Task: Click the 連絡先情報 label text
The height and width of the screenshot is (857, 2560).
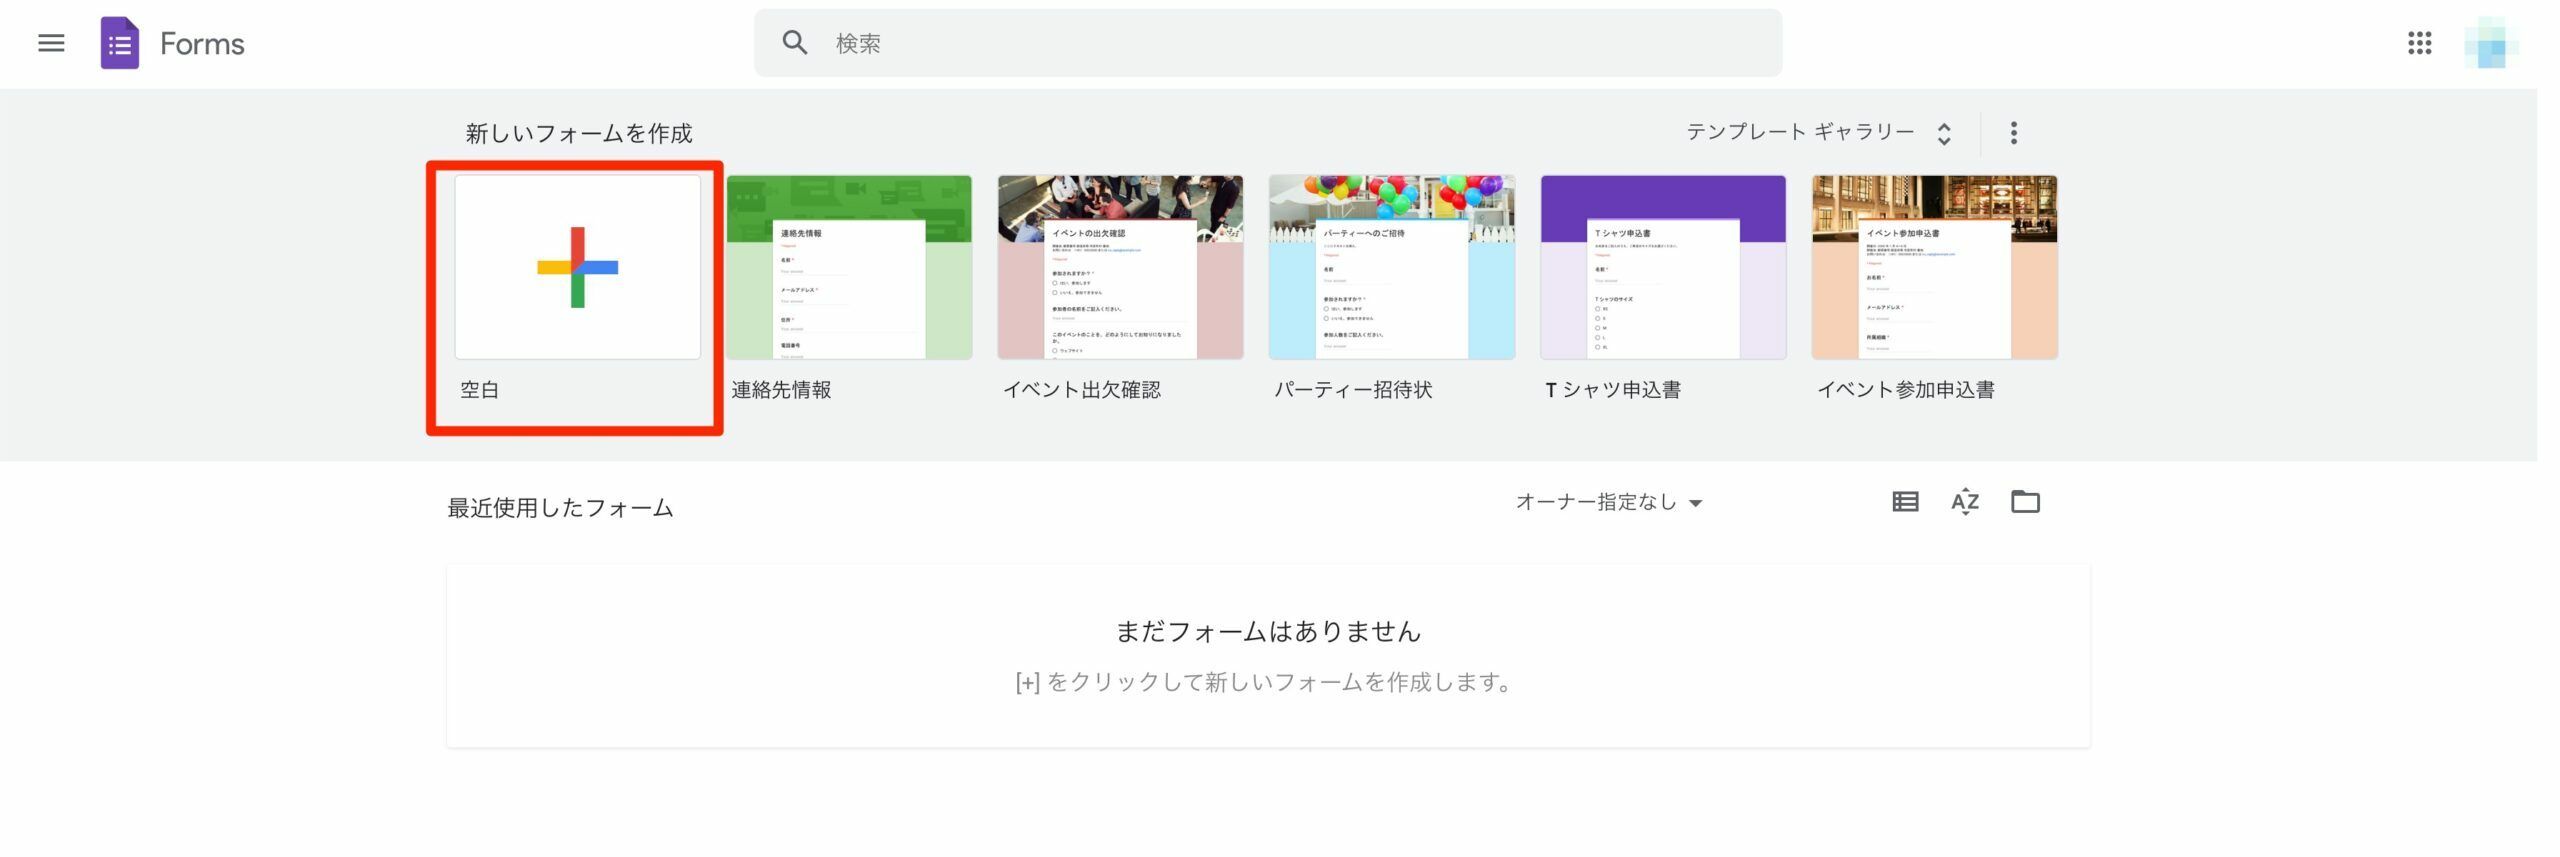Action: point(781,390)
